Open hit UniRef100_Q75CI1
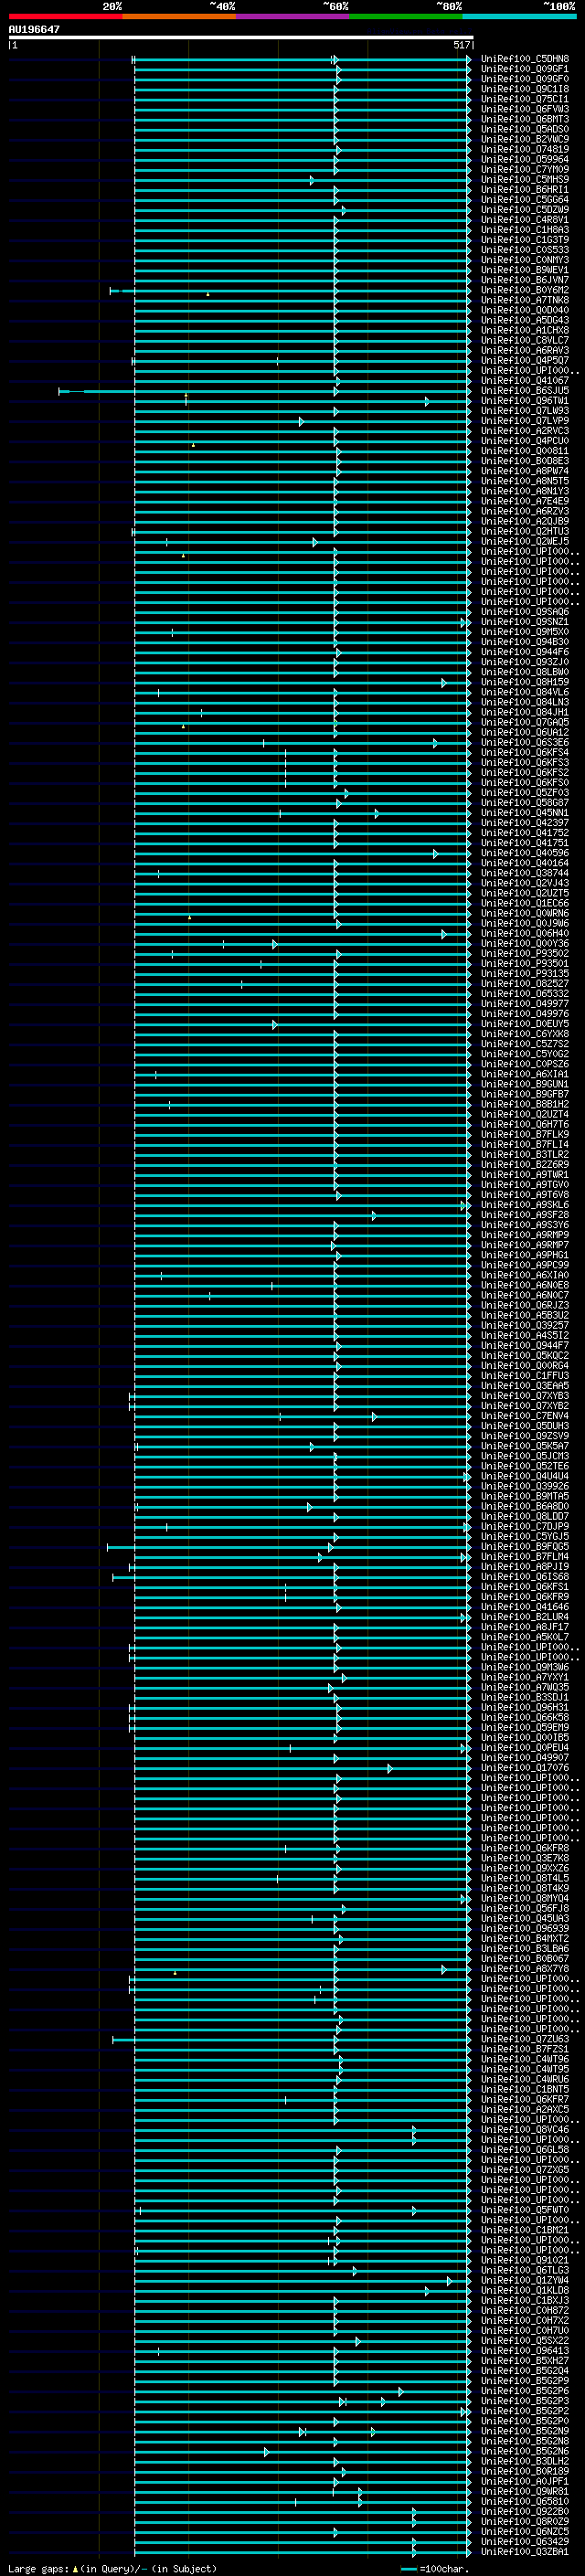The image size is (585, 2576). tap(525, 100)
